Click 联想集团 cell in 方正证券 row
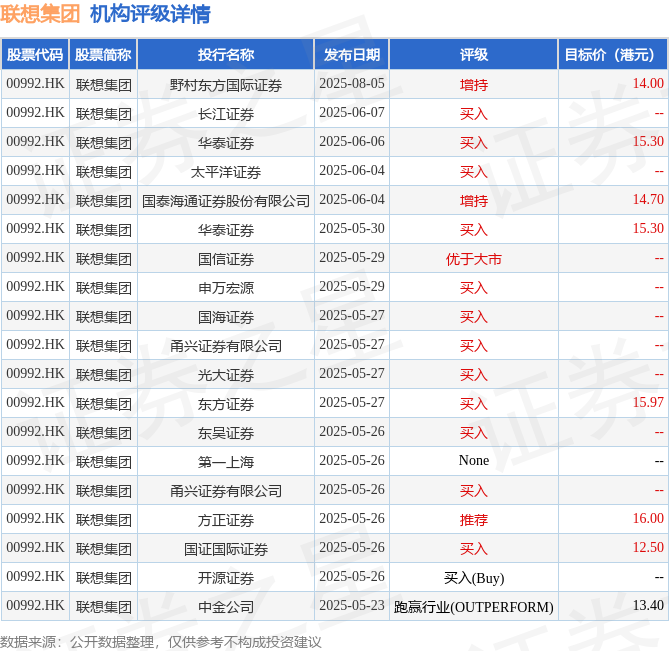 coord(104,520)
